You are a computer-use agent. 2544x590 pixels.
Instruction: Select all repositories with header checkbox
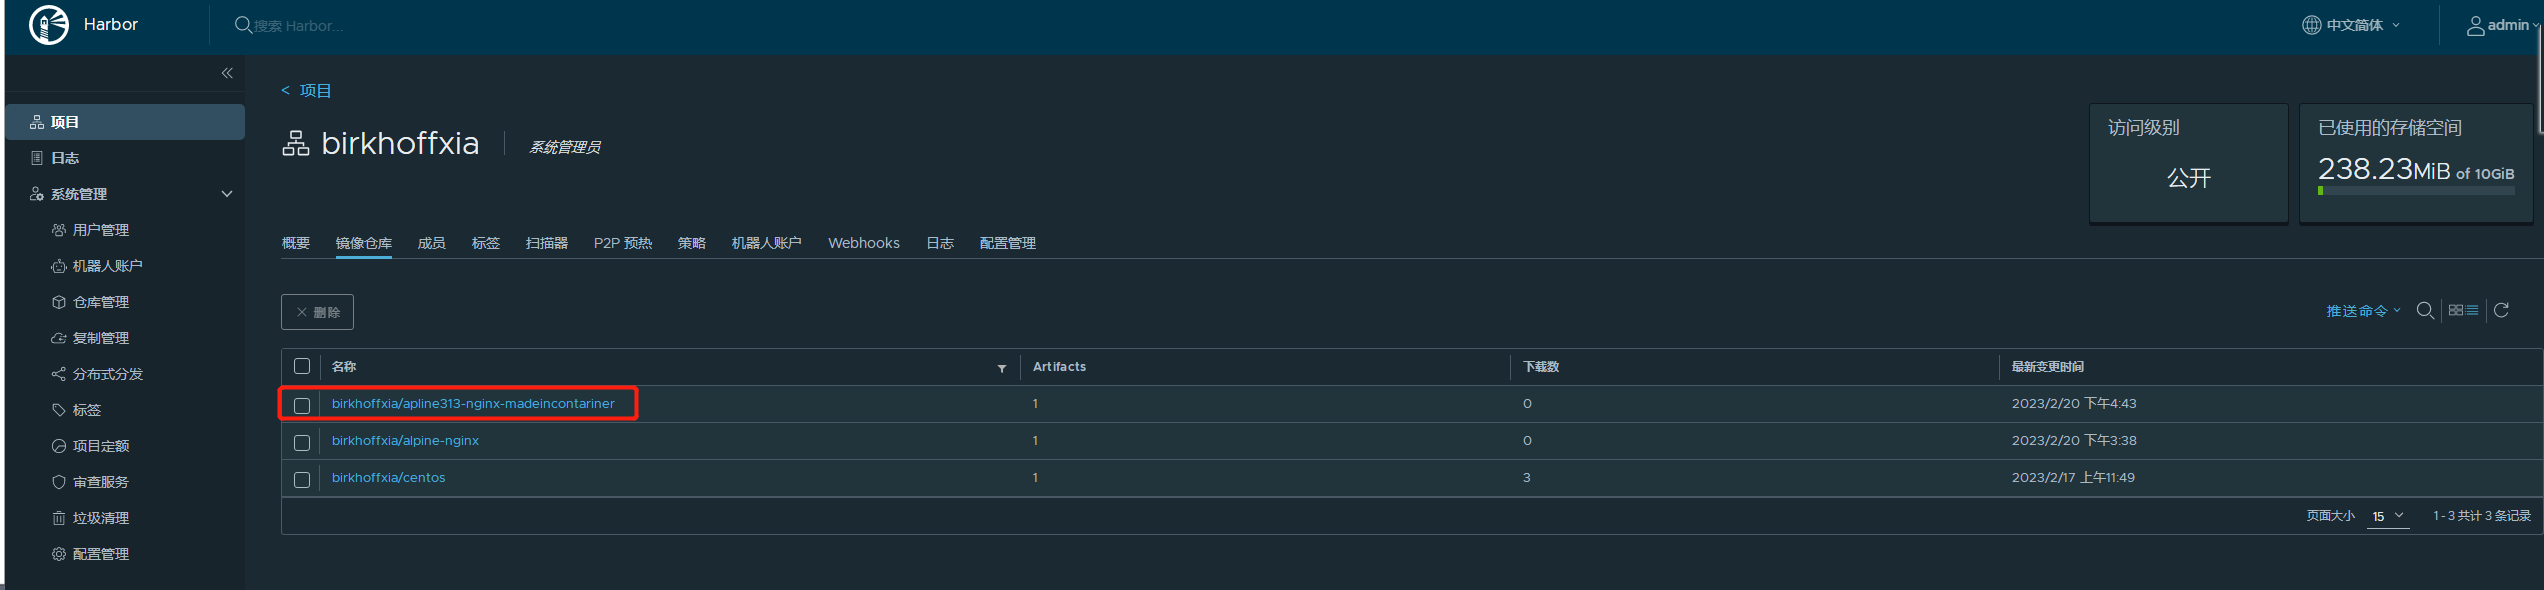(x=302, y=367)
